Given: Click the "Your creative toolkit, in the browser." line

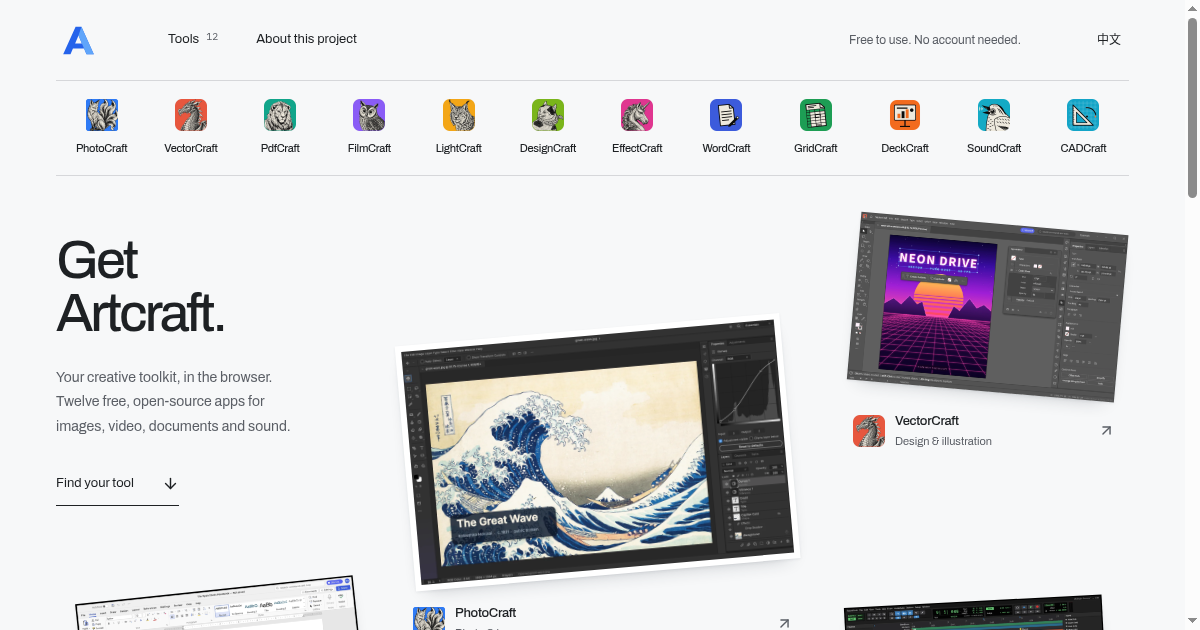Looking at the screenshot, I should tap(164, 377).
